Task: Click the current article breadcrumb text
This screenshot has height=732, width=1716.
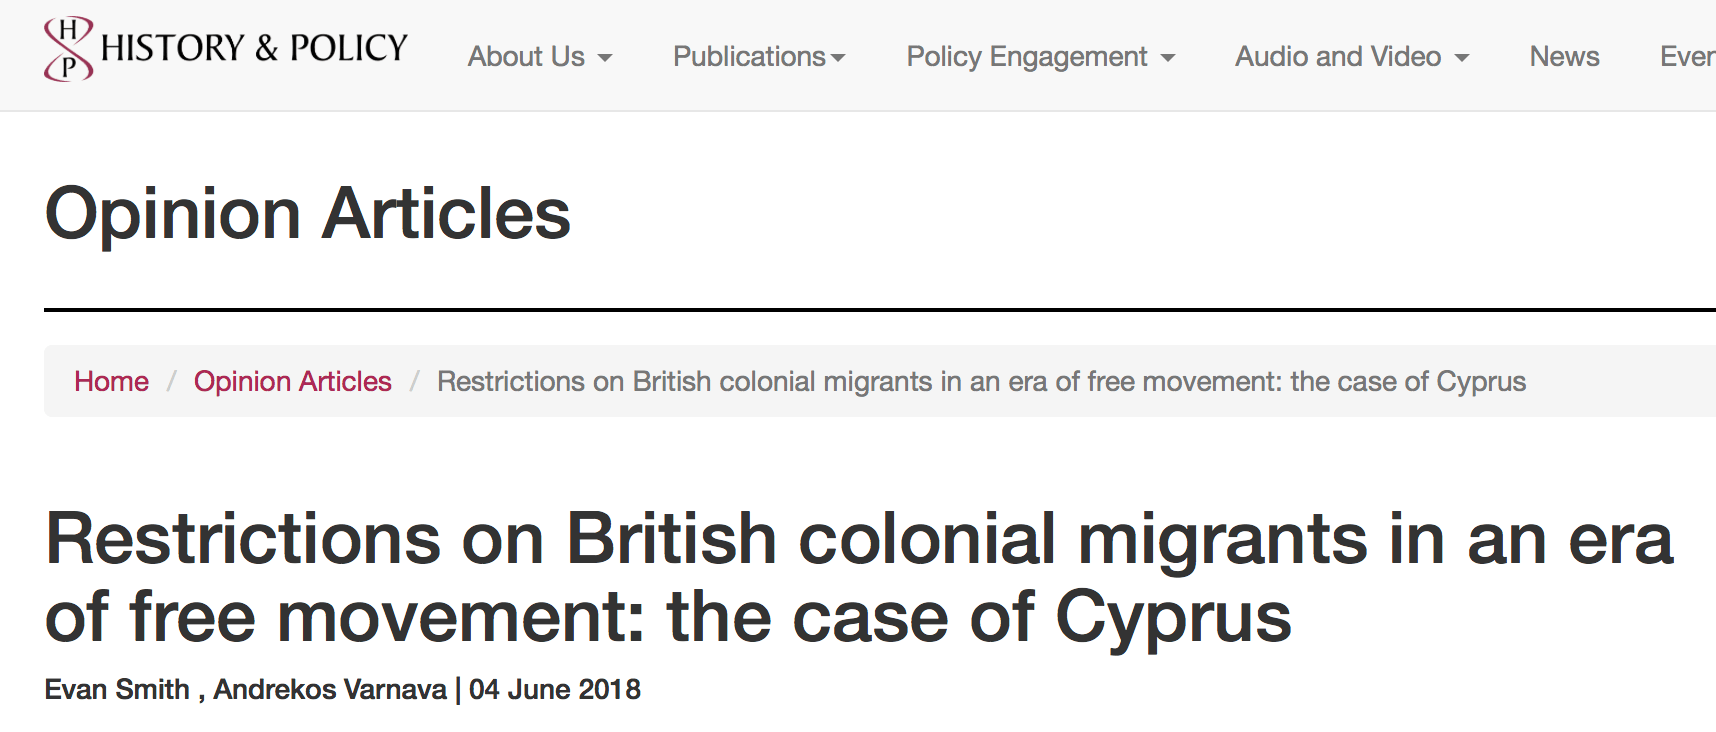Action: click(x=981, y=382)
